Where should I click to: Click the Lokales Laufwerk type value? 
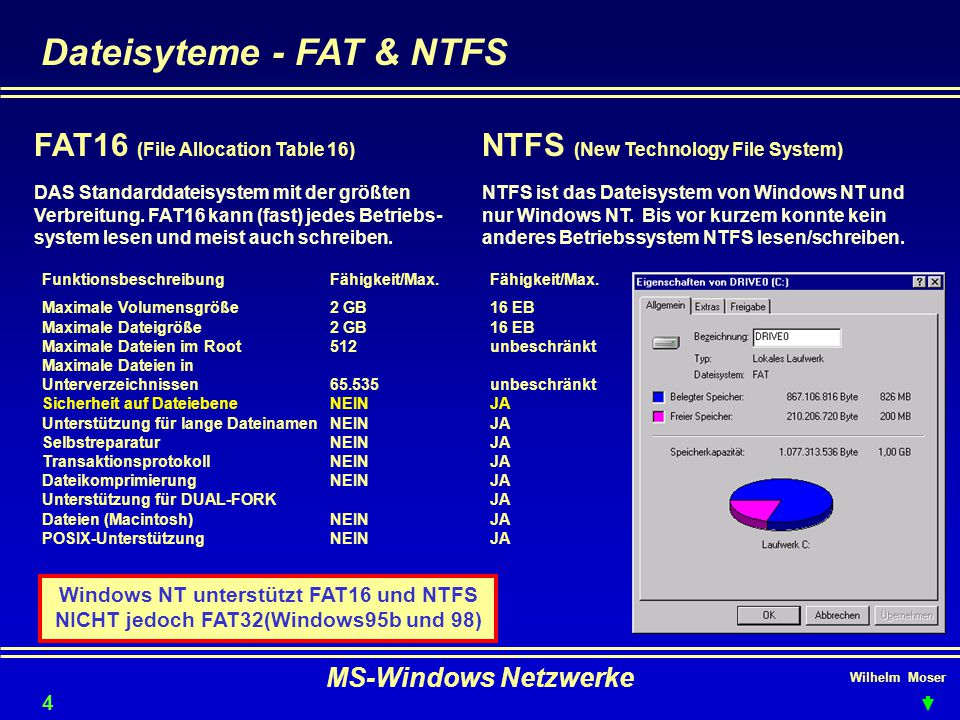click(788, 359)
